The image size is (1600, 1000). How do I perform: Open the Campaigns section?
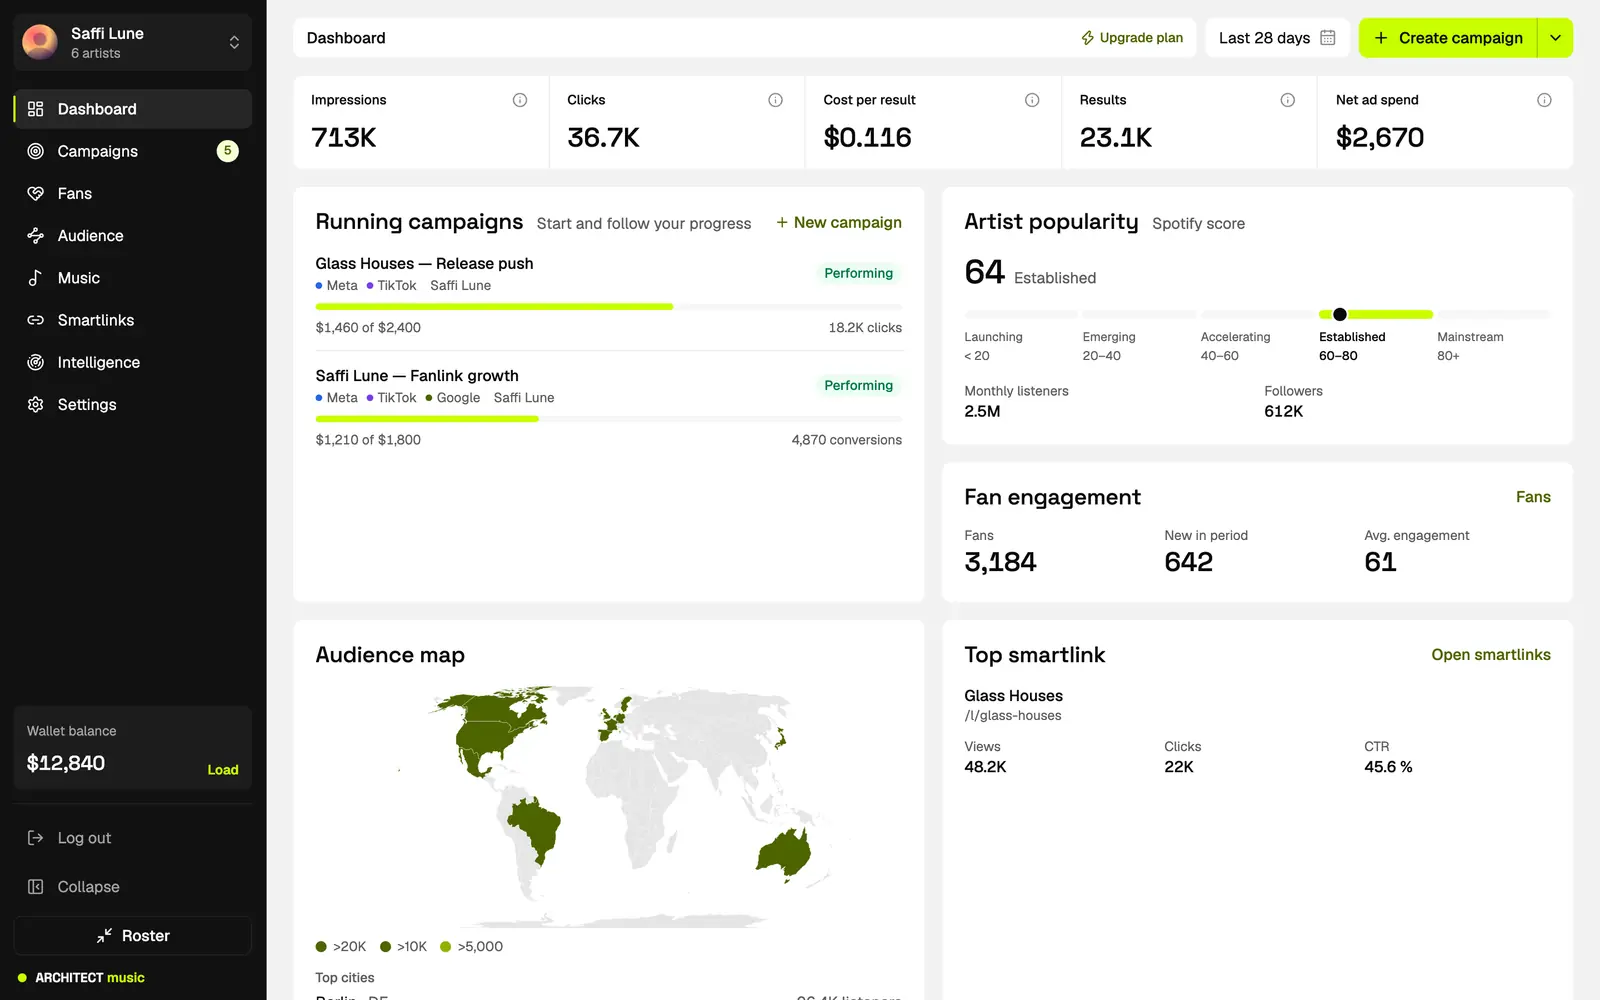(132, 151)
